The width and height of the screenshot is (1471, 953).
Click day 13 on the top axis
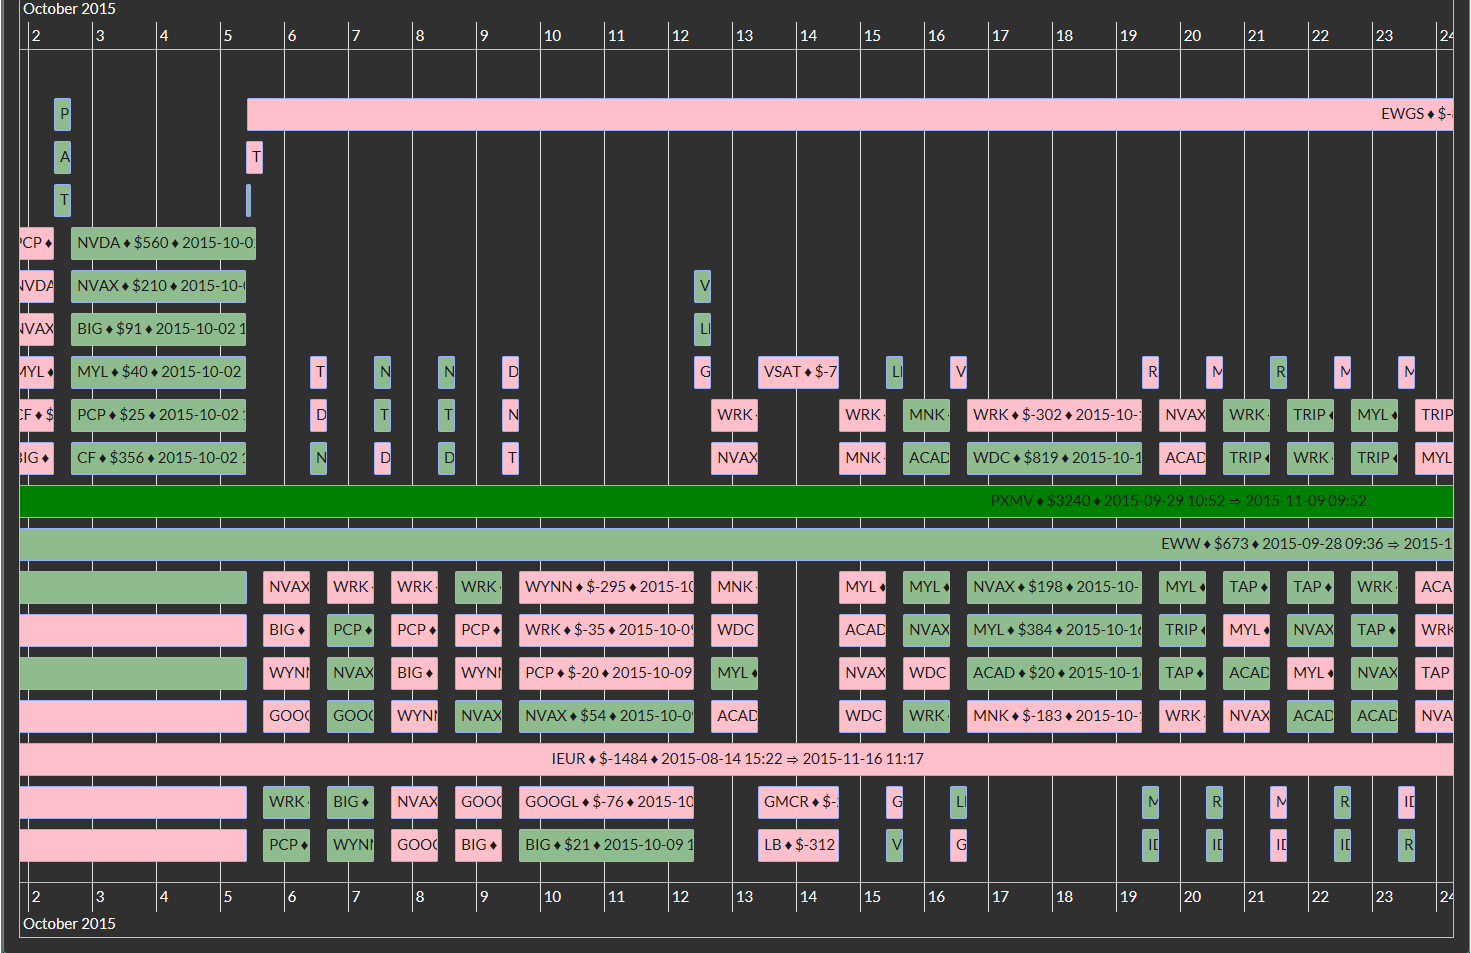coord(744,36)
